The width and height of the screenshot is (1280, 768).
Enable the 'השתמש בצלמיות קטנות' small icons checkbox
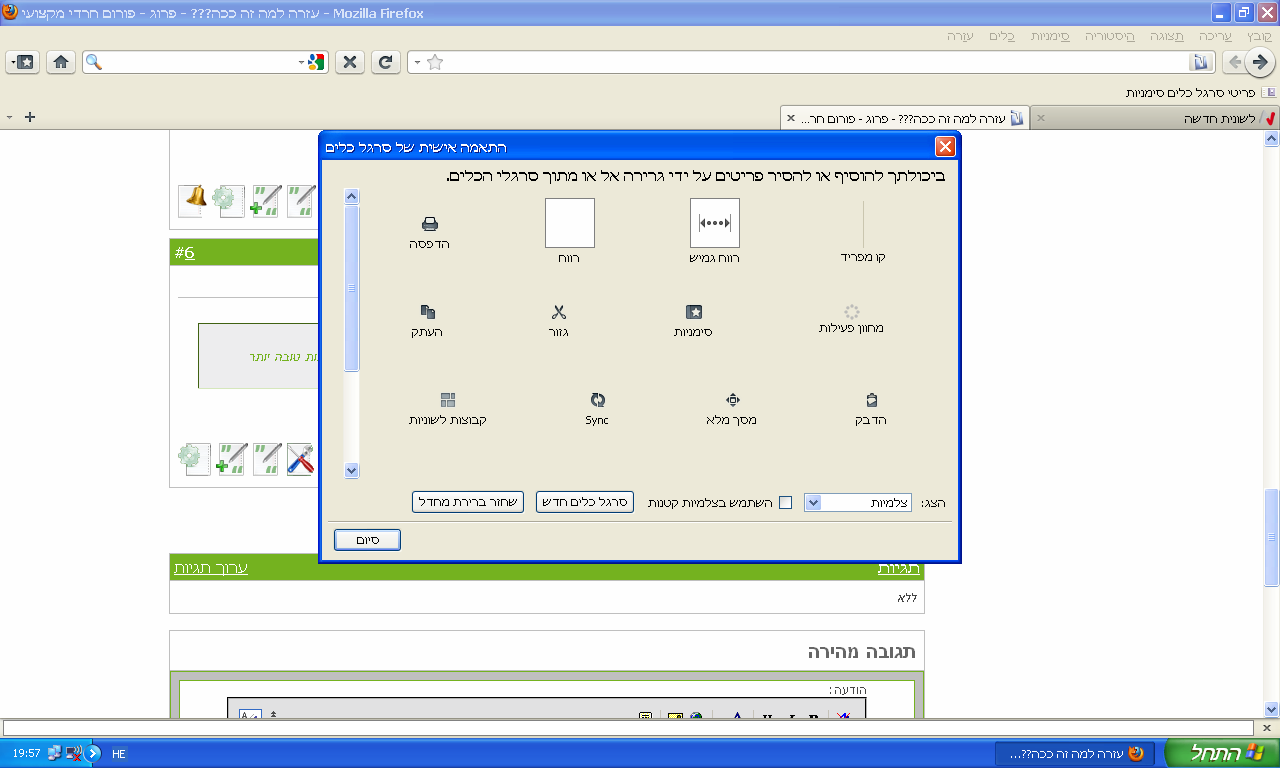click(x=785, y=502)
